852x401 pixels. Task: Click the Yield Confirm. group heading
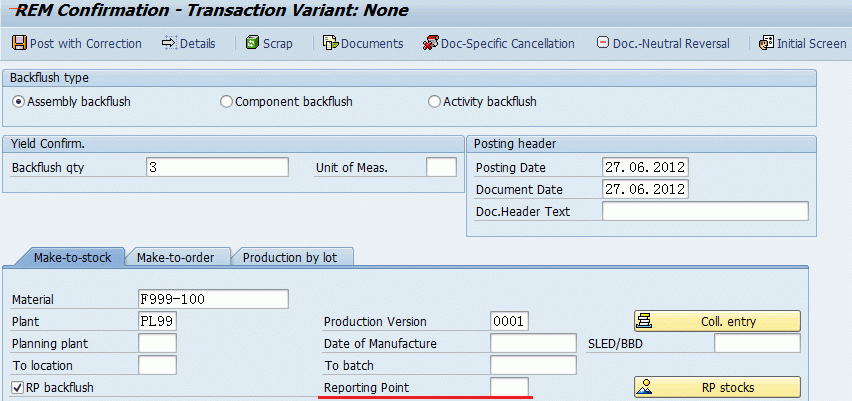pos(48,143)
